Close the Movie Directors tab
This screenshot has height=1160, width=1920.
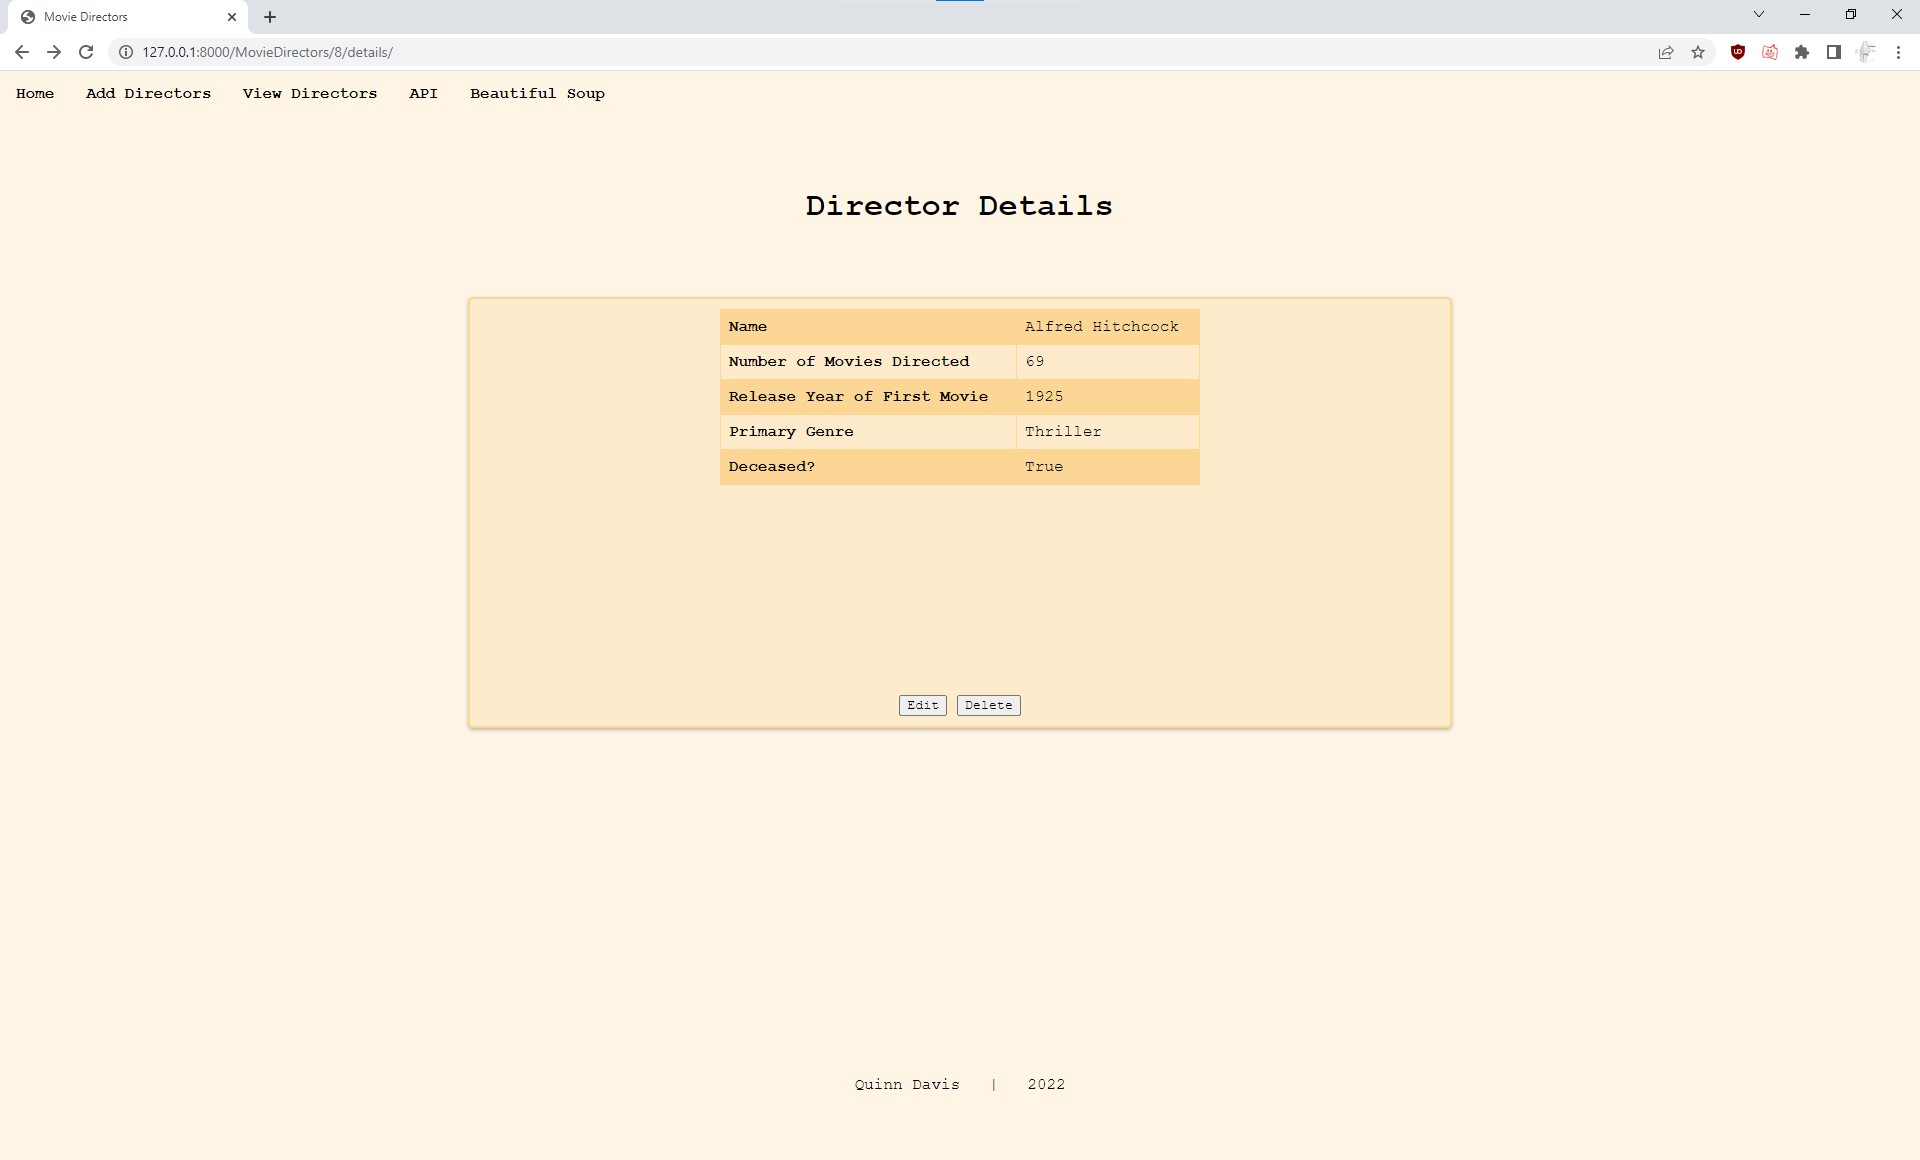click(232, 17)
